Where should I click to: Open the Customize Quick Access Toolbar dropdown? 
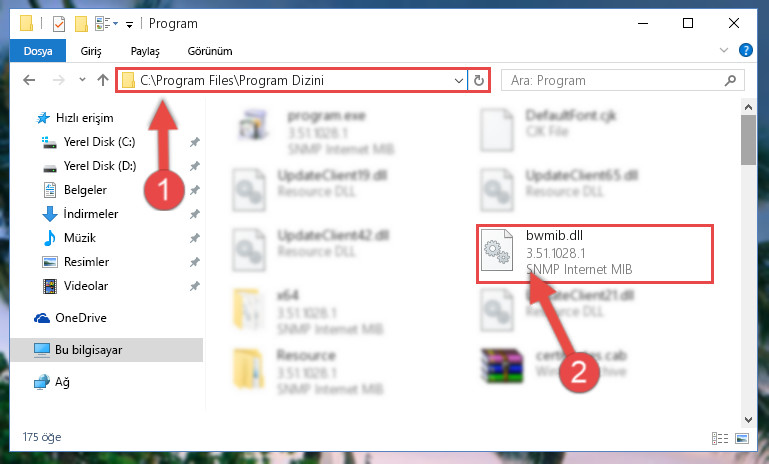[129, 24]
